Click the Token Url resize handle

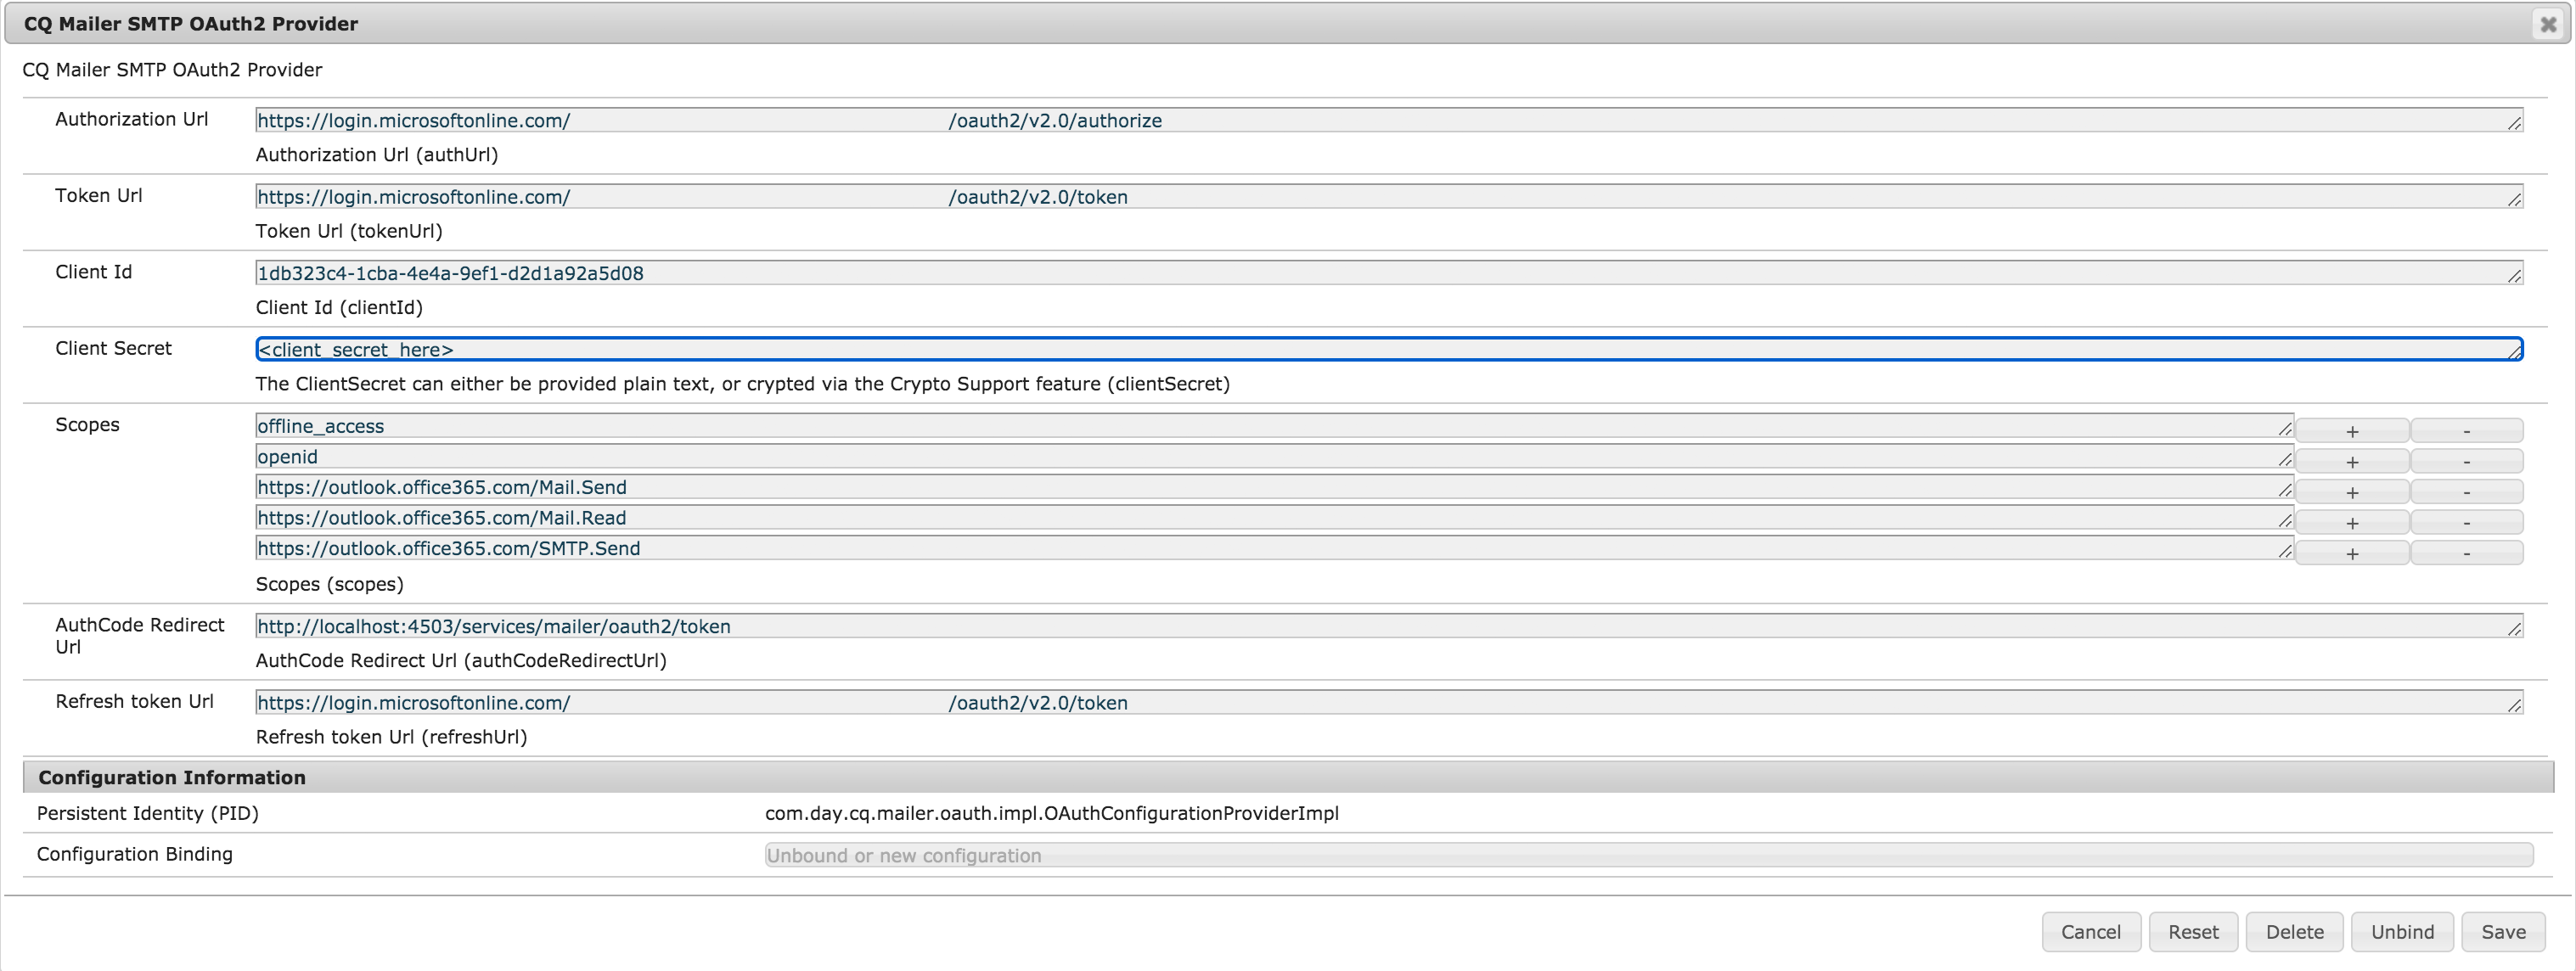click(2514, 200)
